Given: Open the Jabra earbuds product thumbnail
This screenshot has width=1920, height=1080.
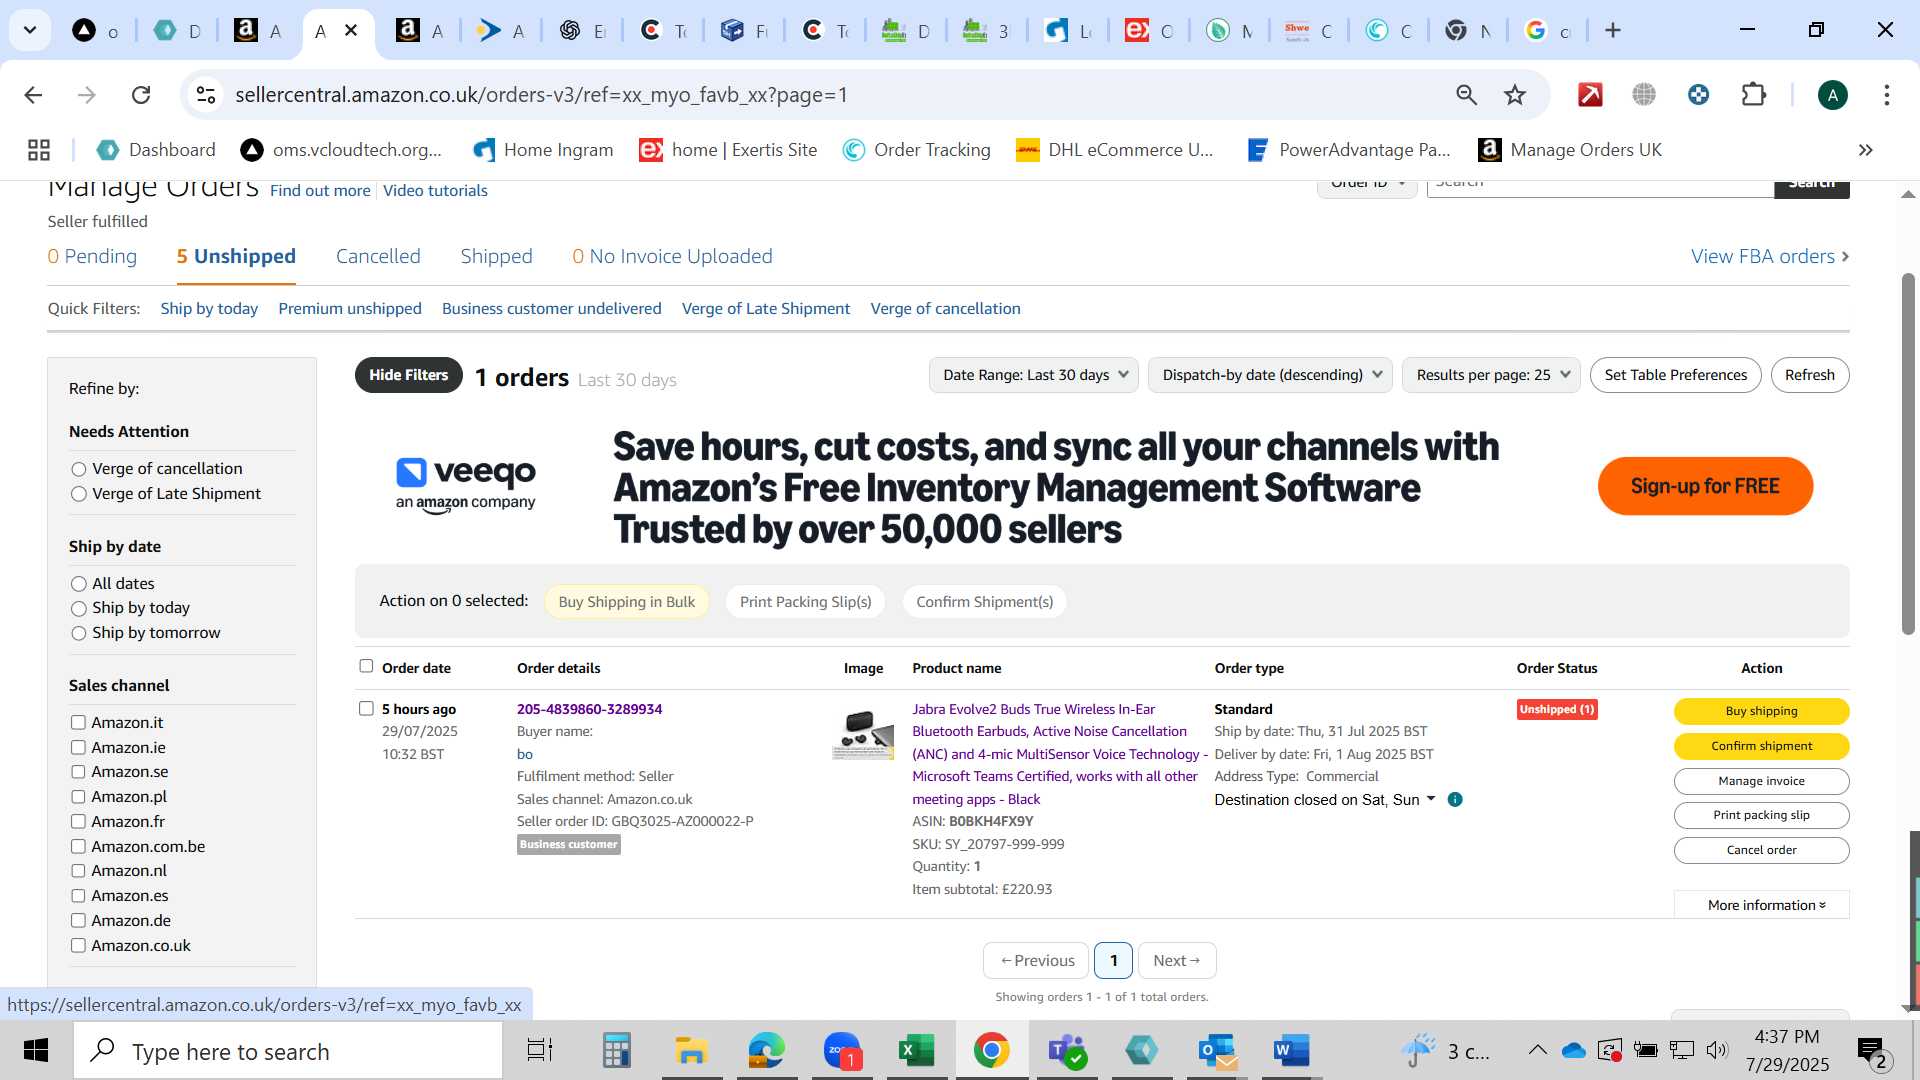Looking at the screenshot, I should (863, 735).
